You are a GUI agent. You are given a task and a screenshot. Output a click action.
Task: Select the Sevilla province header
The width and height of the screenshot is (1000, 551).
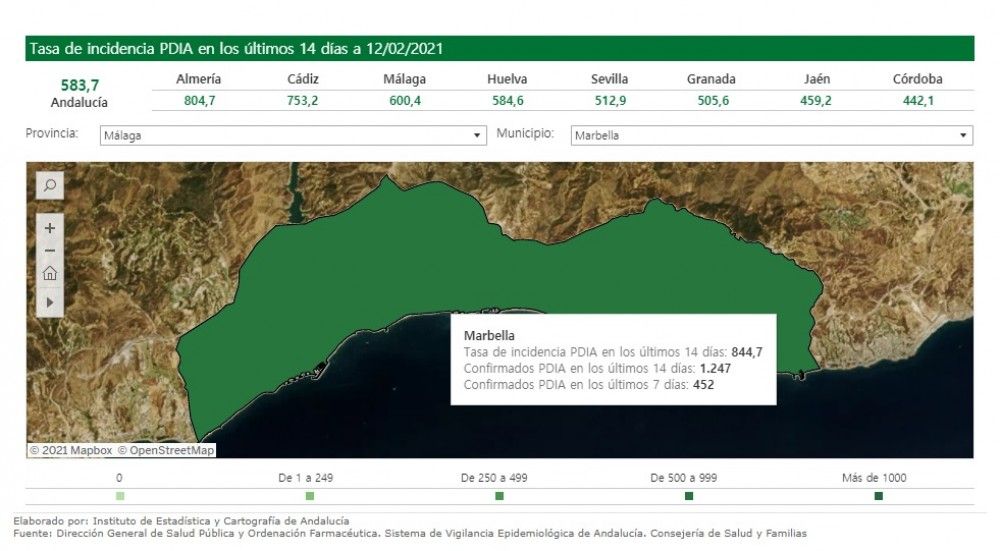click(x=609, y=79)
